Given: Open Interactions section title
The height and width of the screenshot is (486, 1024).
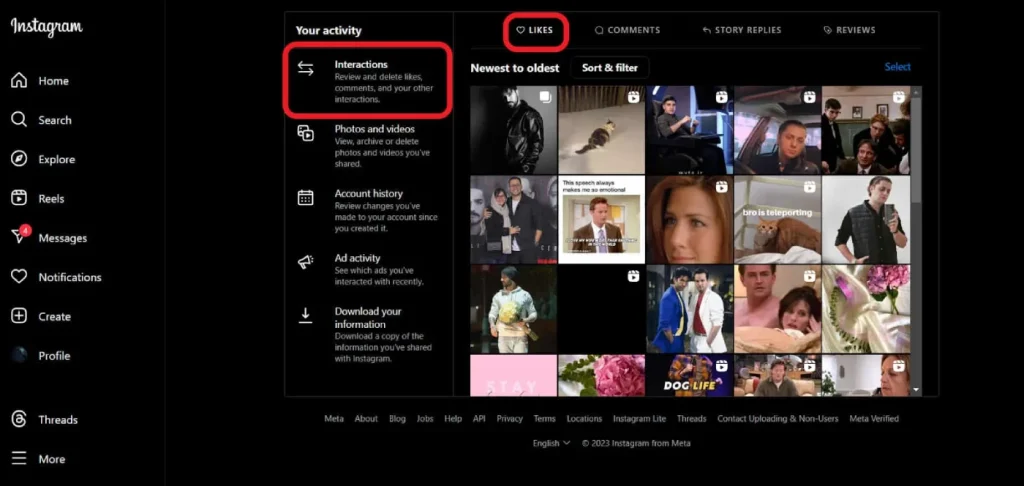Looking at the screenshot, I should tap(361, 64).
